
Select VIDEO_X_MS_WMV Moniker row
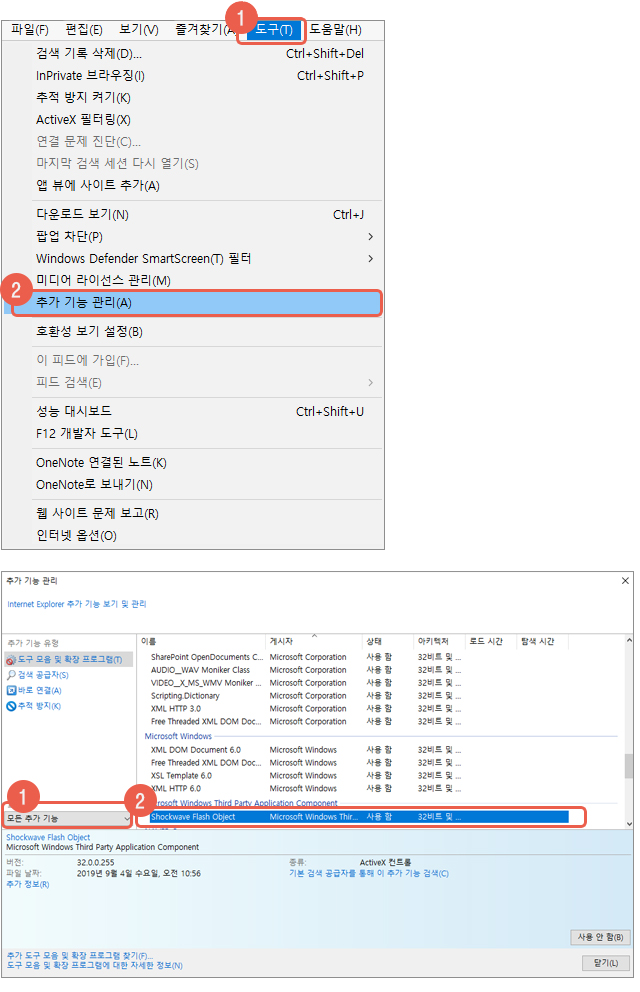[357, 683]
